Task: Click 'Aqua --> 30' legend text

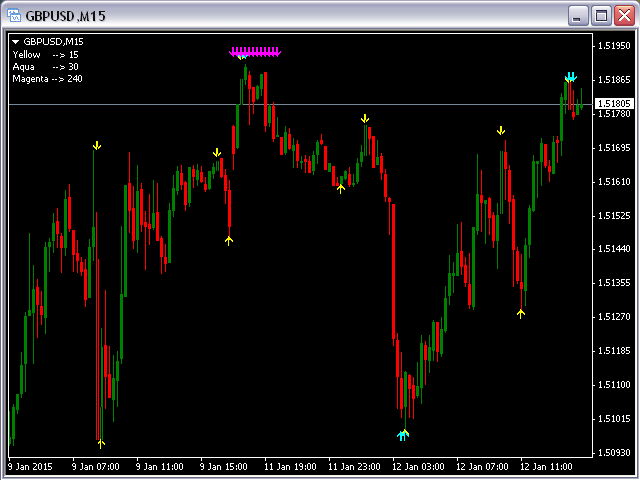Action: tap(45, 67)
